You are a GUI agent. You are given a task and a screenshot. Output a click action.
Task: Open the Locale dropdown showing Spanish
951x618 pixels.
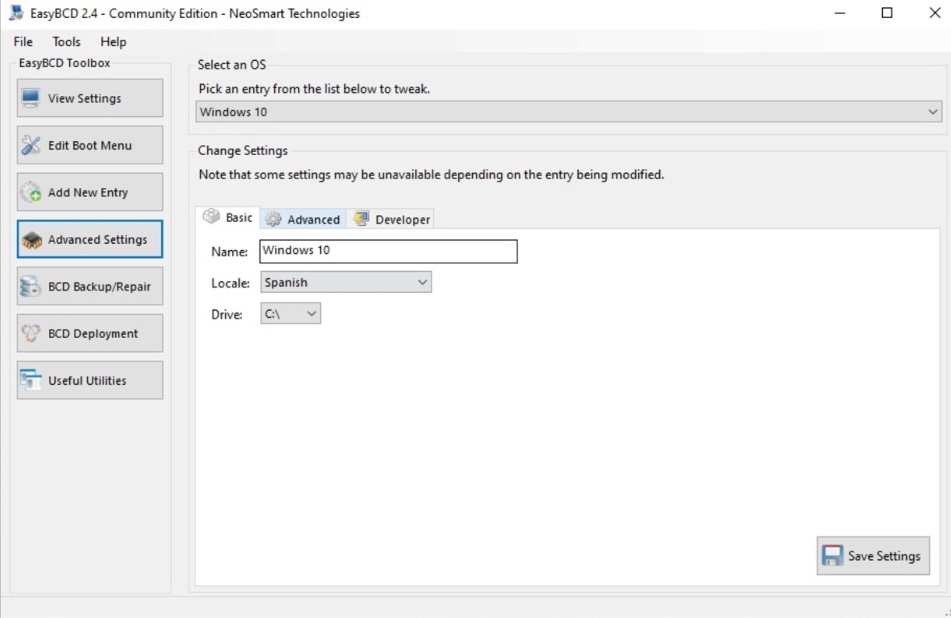422,283
